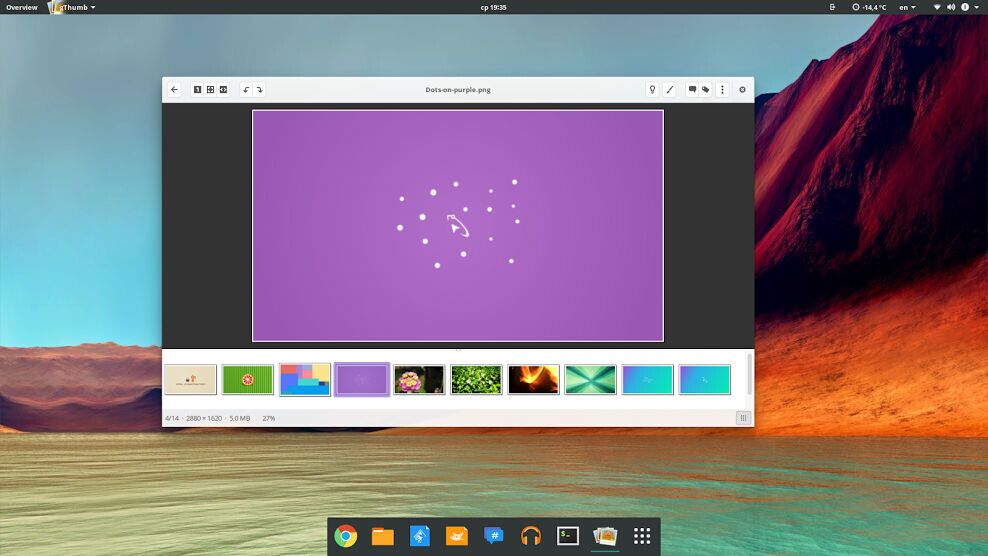Toggle the comment panel

692,90
